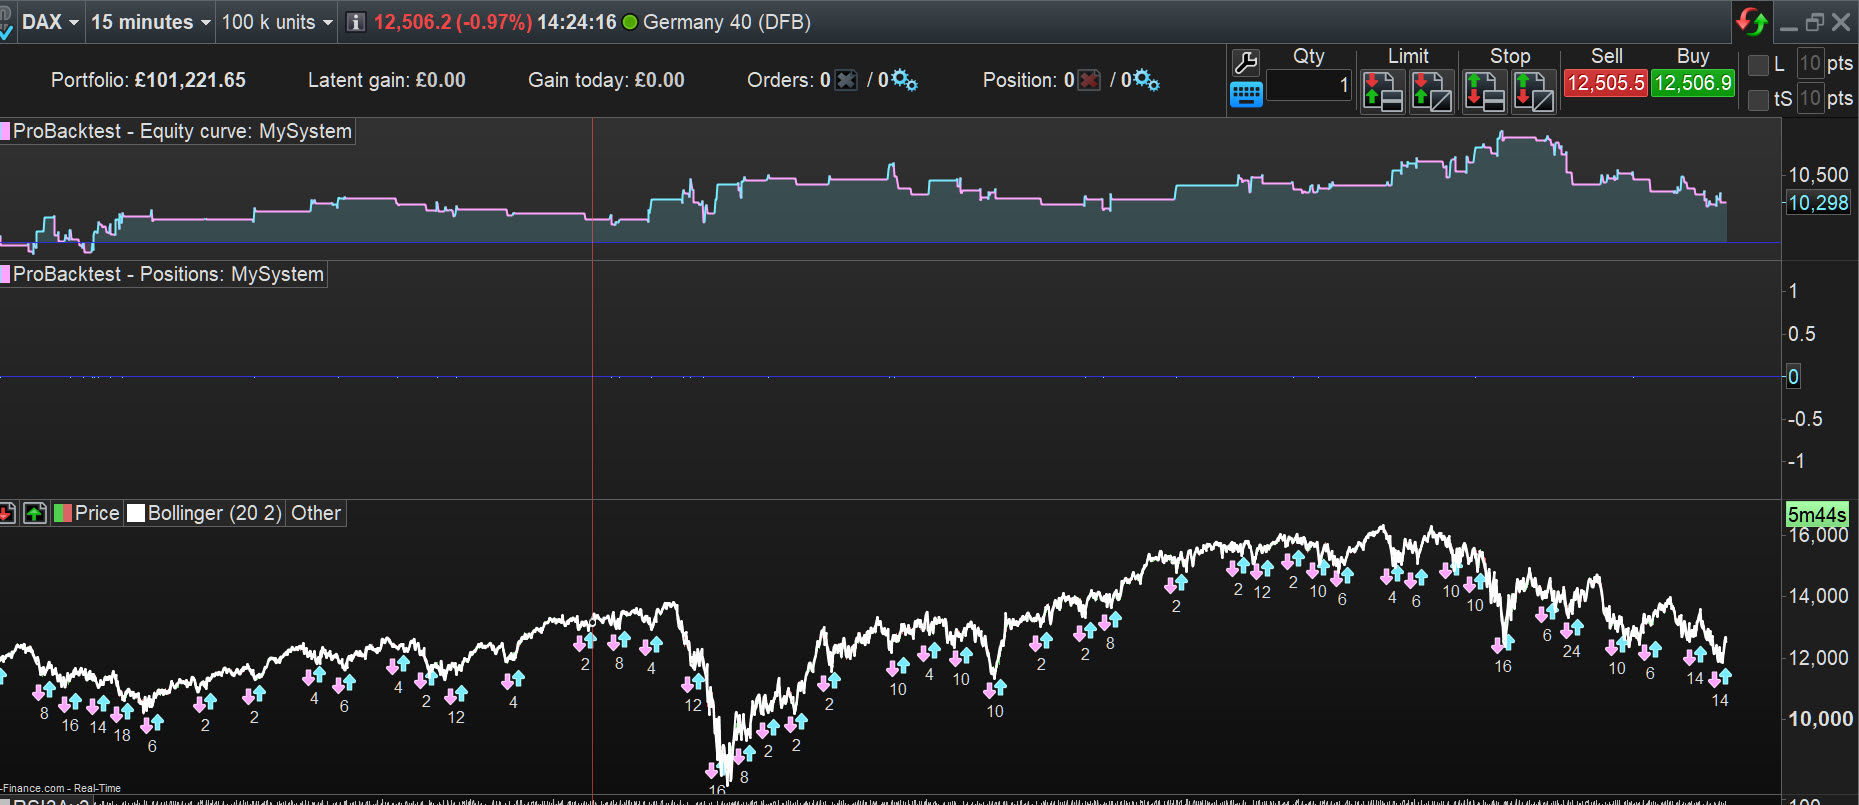Click the tS points input field

(1810, 98)
